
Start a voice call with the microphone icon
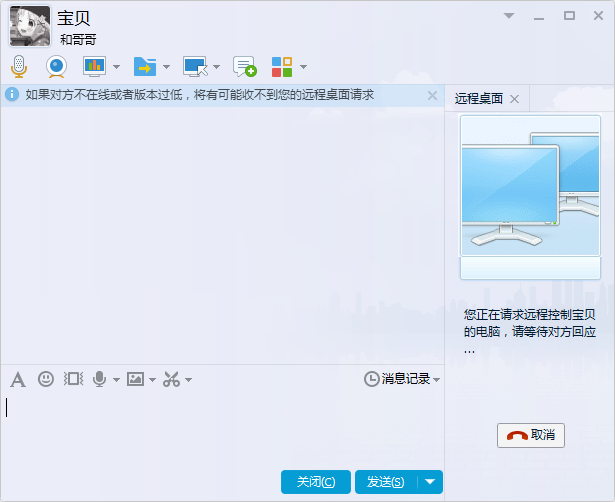[x=18, y=66]
